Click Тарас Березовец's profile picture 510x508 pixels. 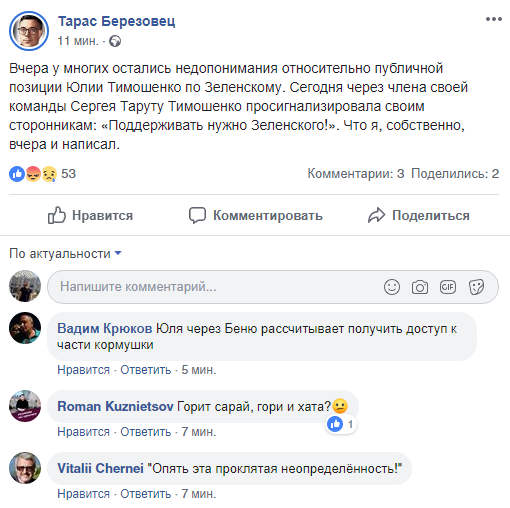click(x=29, y=31)
